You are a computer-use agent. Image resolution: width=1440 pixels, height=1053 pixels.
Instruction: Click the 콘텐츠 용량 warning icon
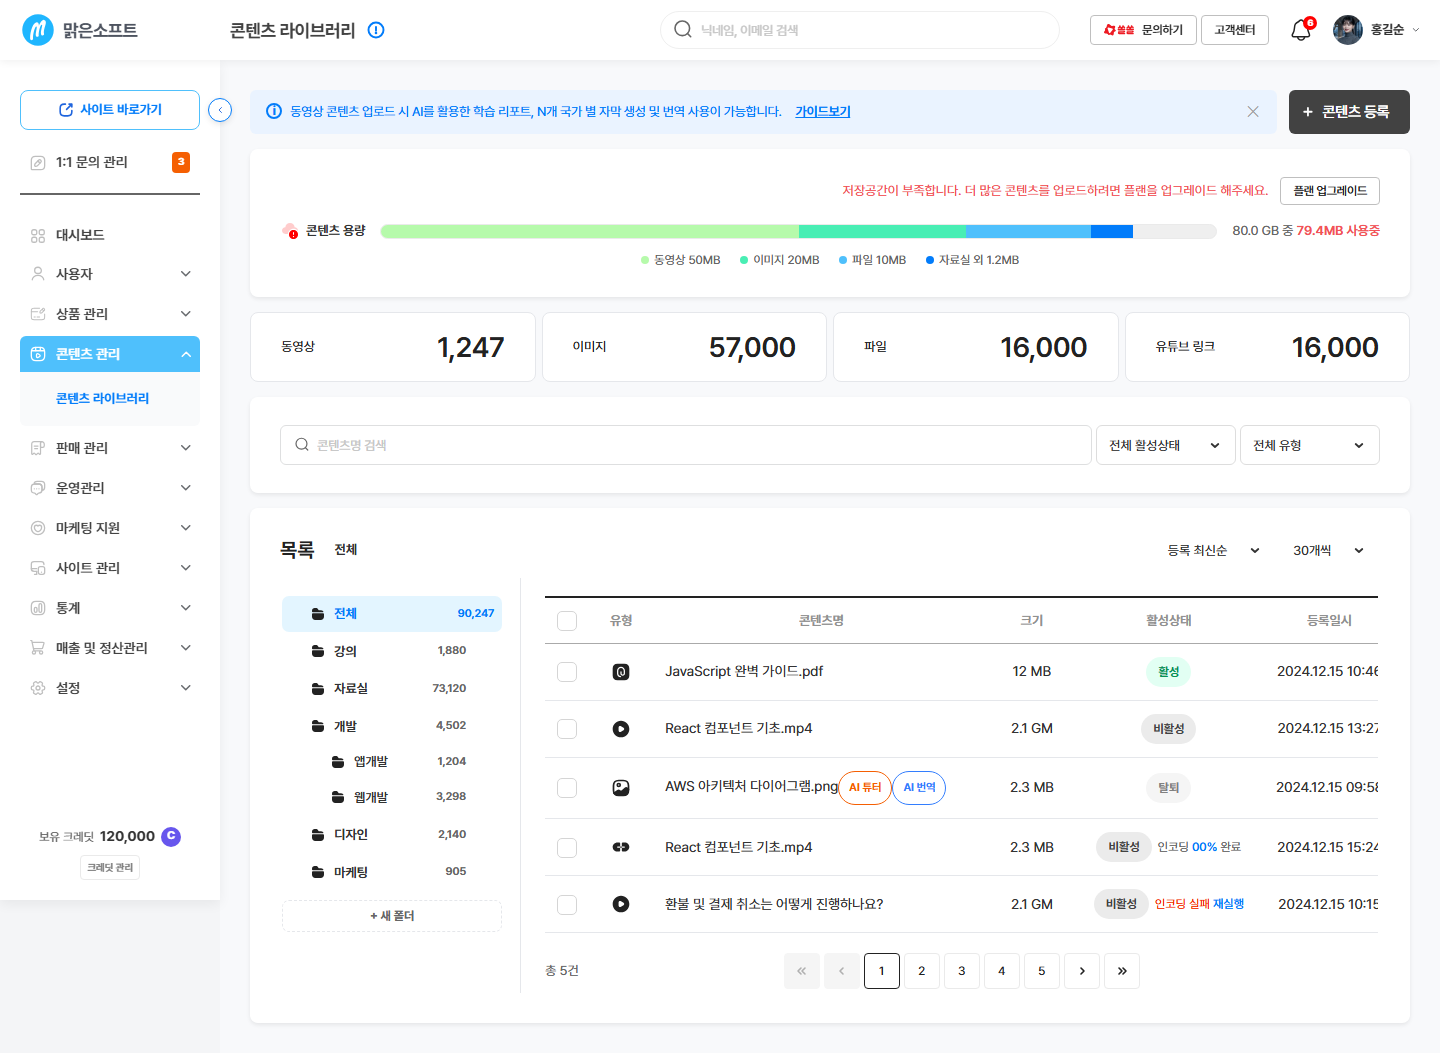coord(290,231)
